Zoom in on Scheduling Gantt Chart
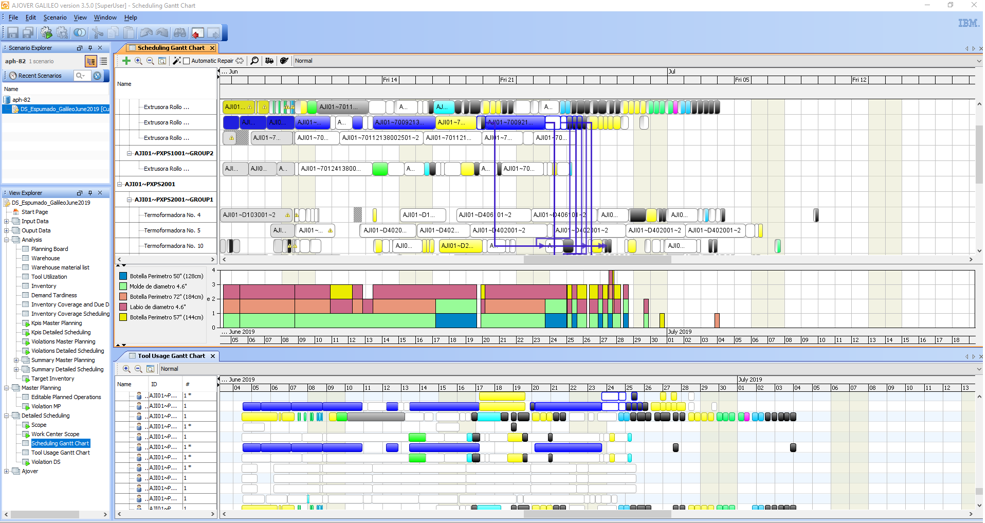This screenshot has height=523, width=985. tap(138, 61)
